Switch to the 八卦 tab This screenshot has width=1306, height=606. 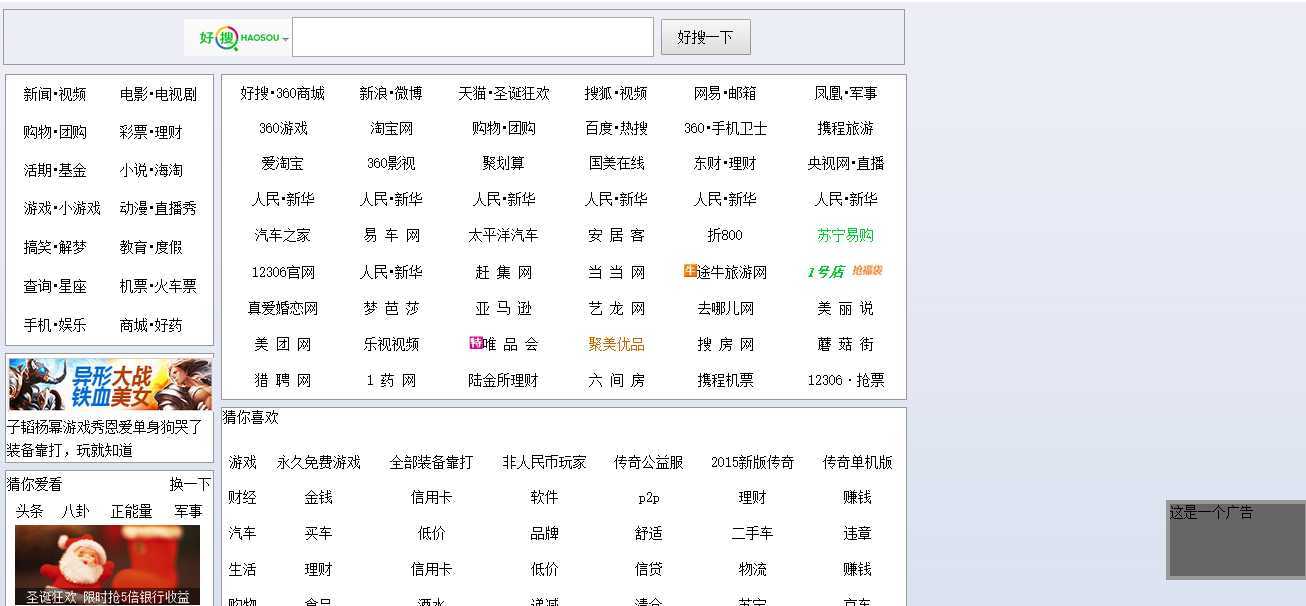tap(75, 511)
